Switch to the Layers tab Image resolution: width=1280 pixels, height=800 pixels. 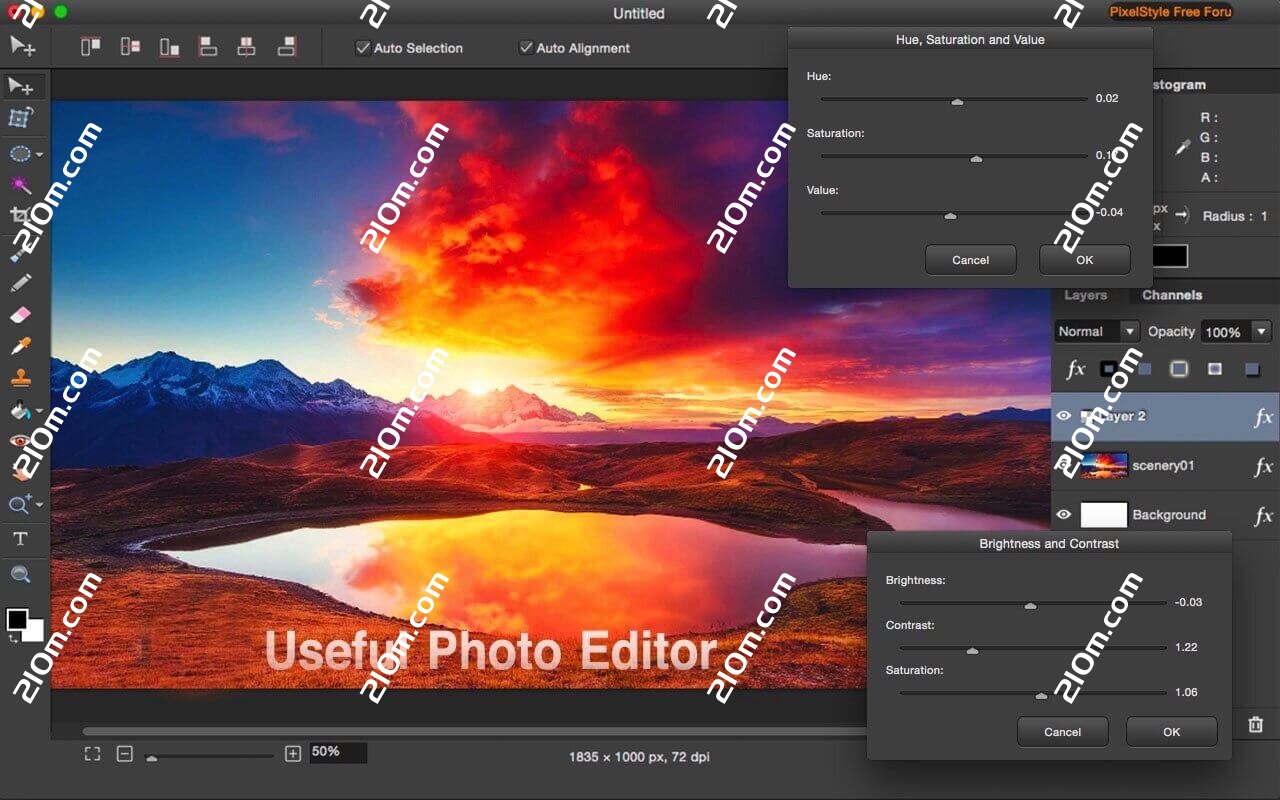pos(1085,295)
